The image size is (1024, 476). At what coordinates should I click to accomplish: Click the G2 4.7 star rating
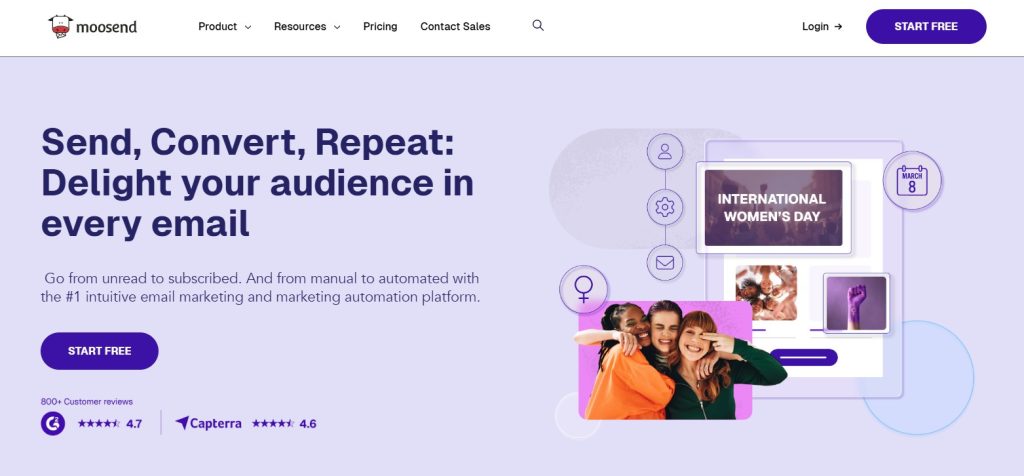coord(110,424)
